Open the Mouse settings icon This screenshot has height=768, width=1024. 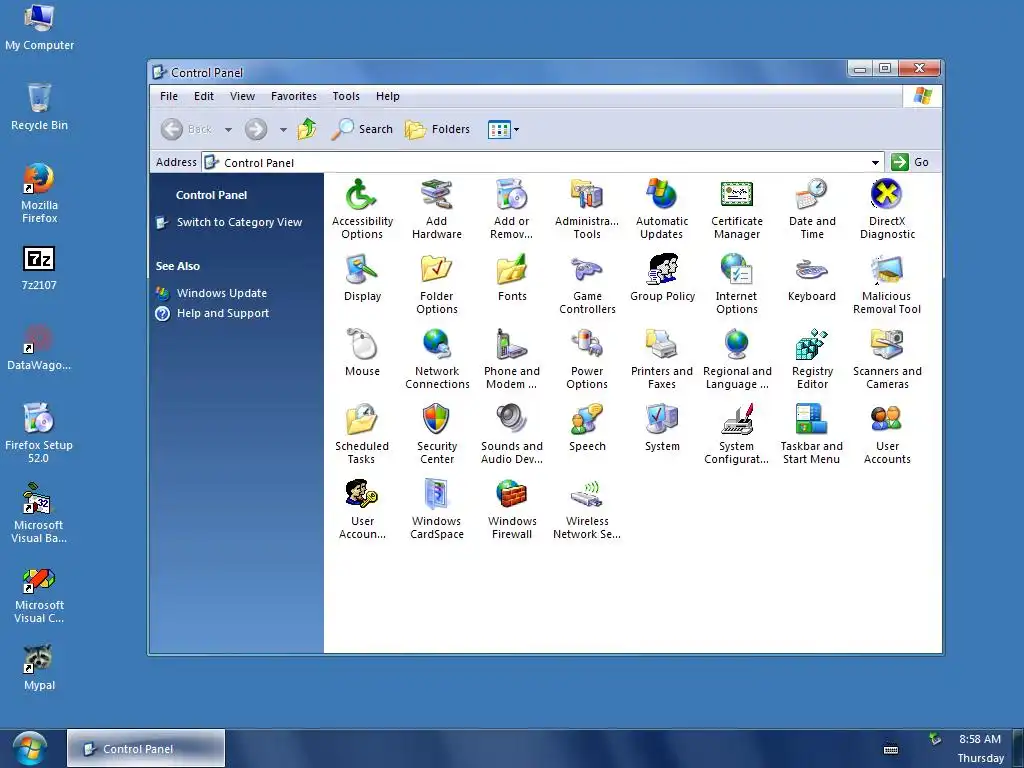(x=362, y=353)
